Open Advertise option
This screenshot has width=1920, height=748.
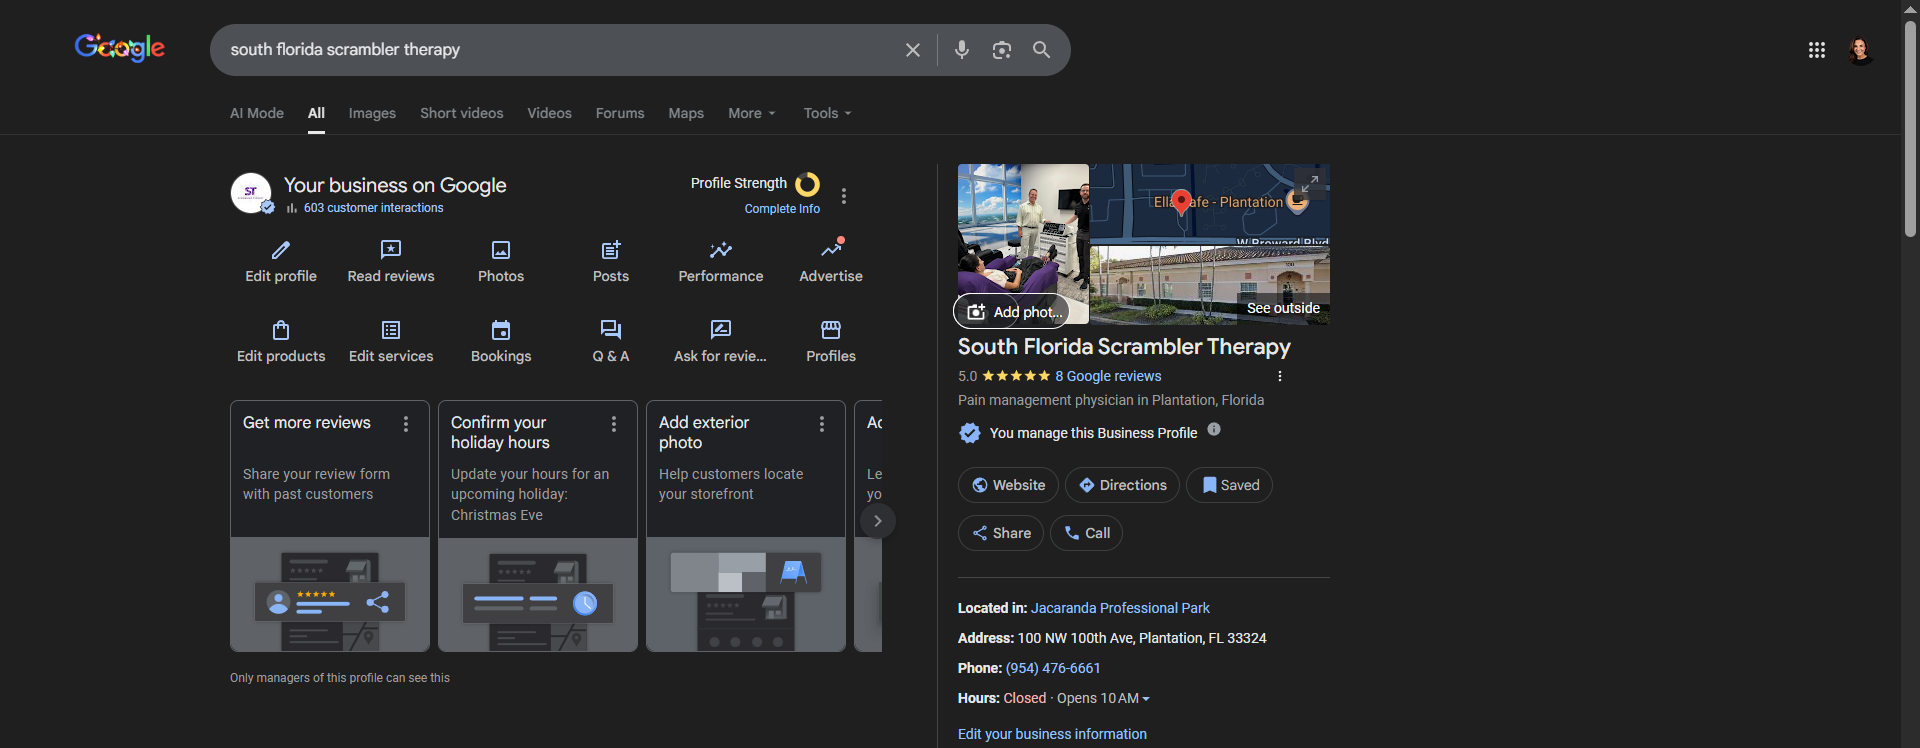tap(831, 262)
